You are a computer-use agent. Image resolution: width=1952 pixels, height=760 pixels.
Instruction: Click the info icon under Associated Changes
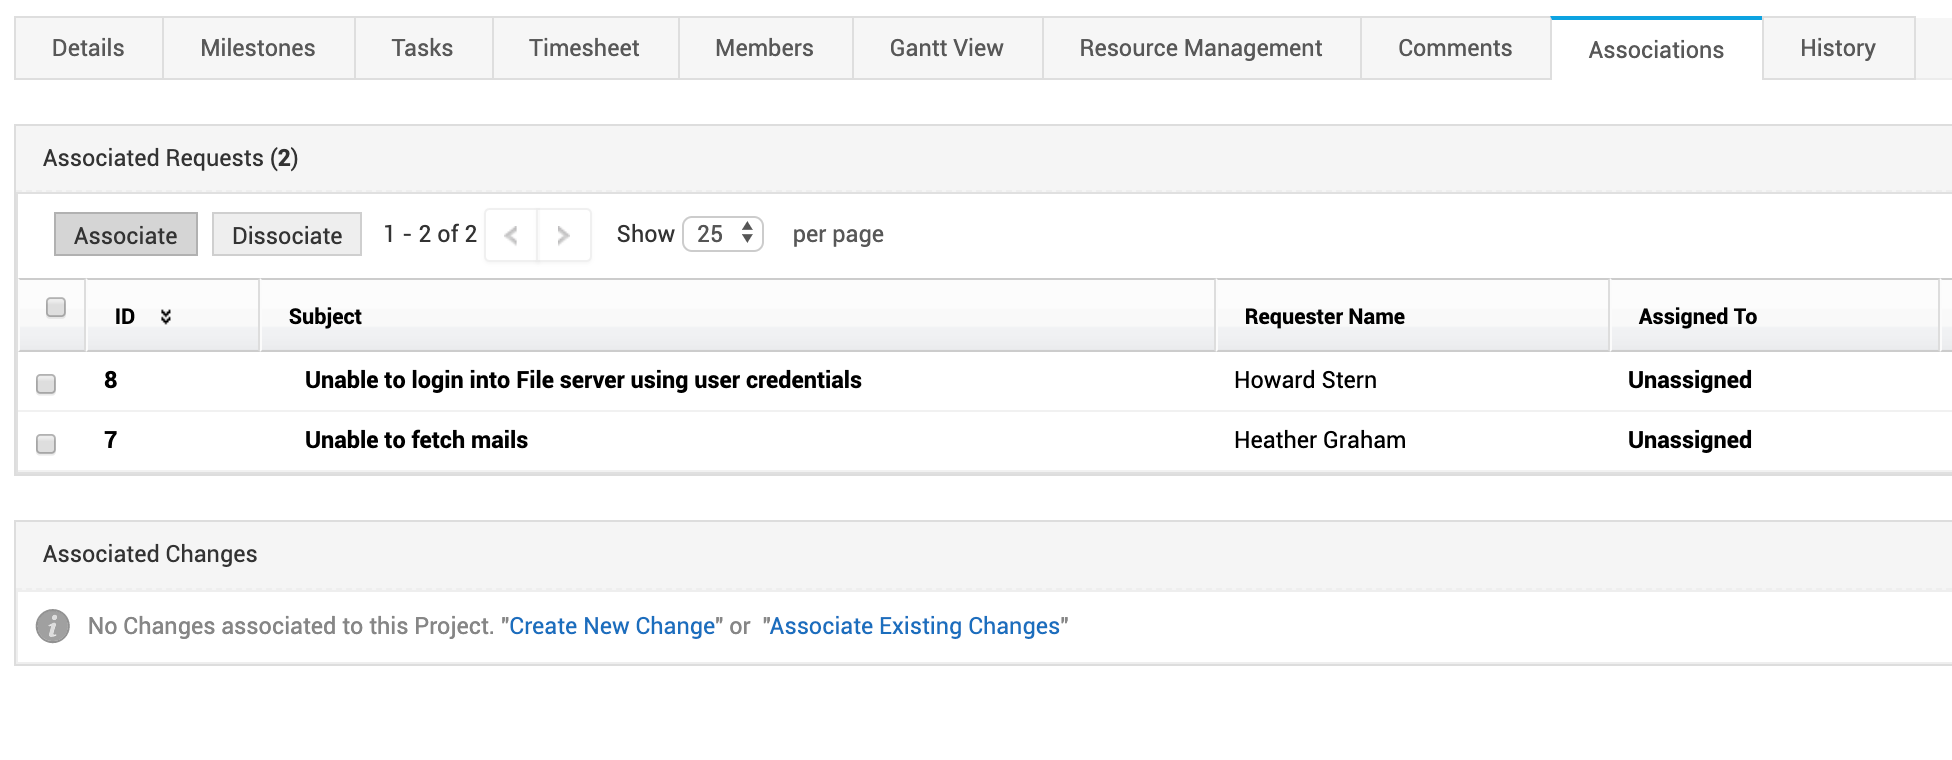(x=53, y=626)
